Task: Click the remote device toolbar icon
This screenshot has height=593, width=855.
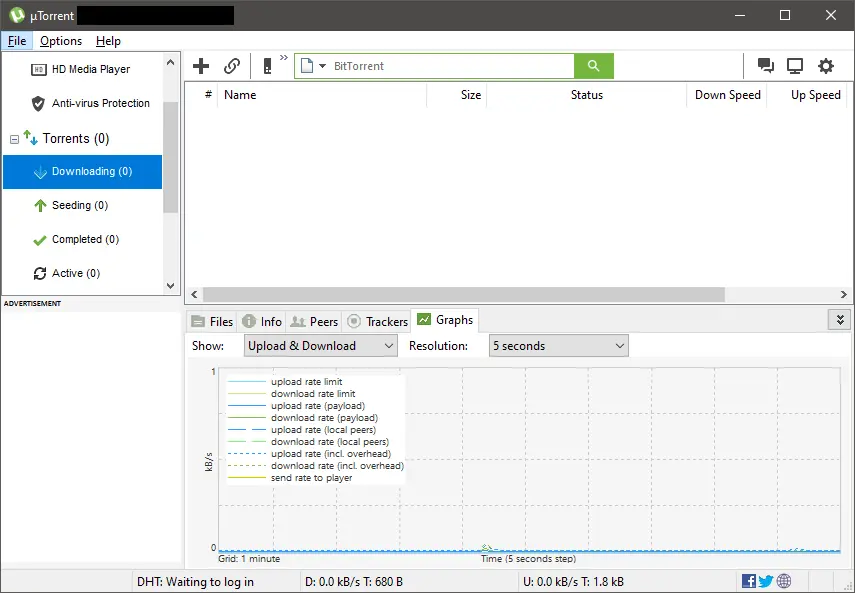Action: coord(267,66)
